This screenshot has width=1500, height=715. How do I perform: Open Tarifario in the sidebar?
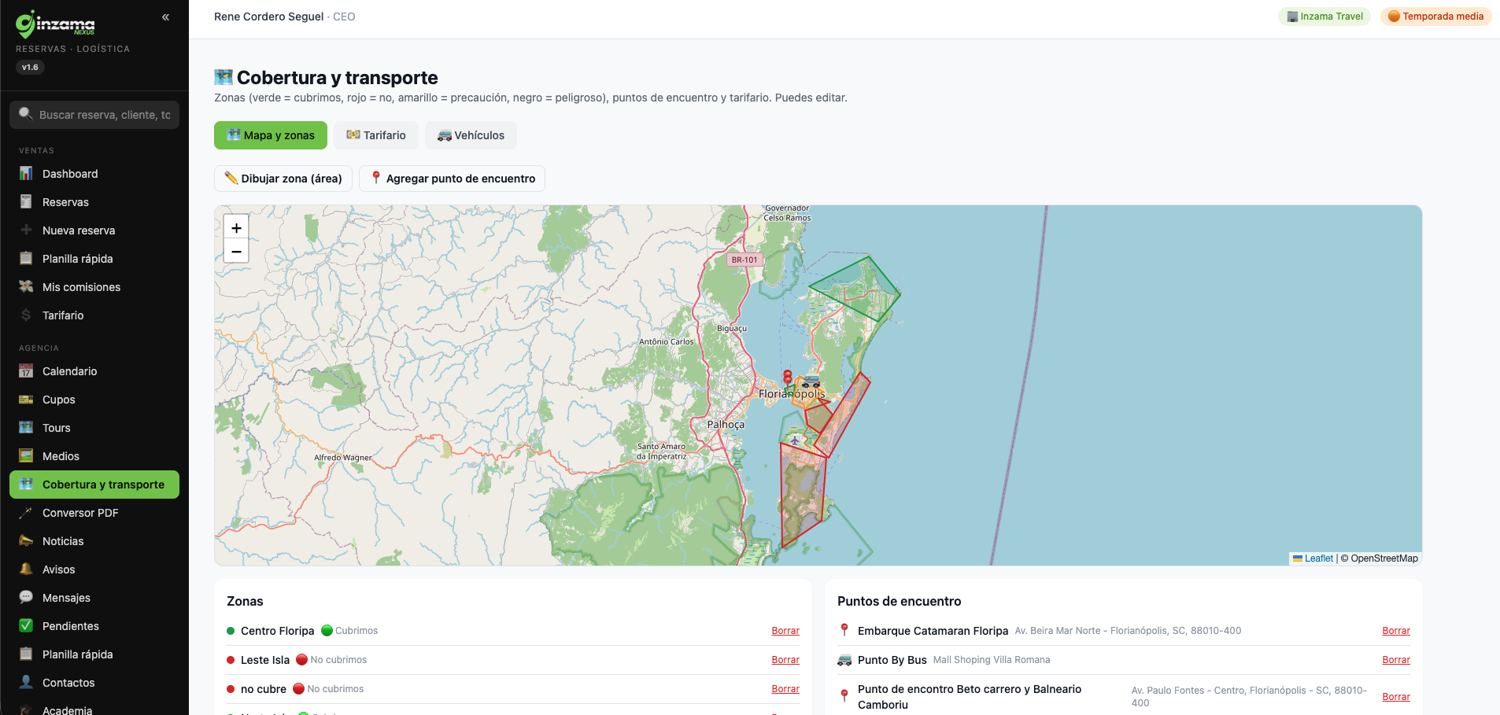(94, 315)
